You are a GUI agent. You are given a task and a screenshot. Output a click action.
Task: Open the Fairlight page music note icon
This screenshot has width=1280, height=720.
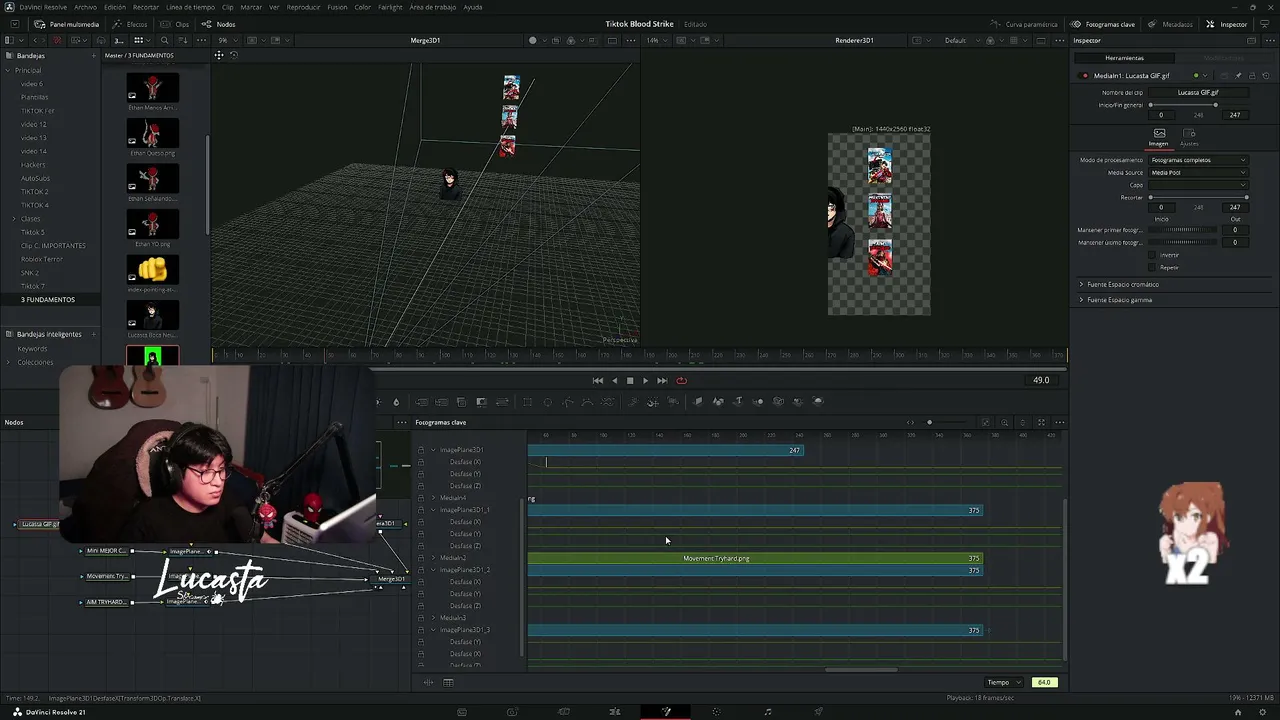point(768,712)
